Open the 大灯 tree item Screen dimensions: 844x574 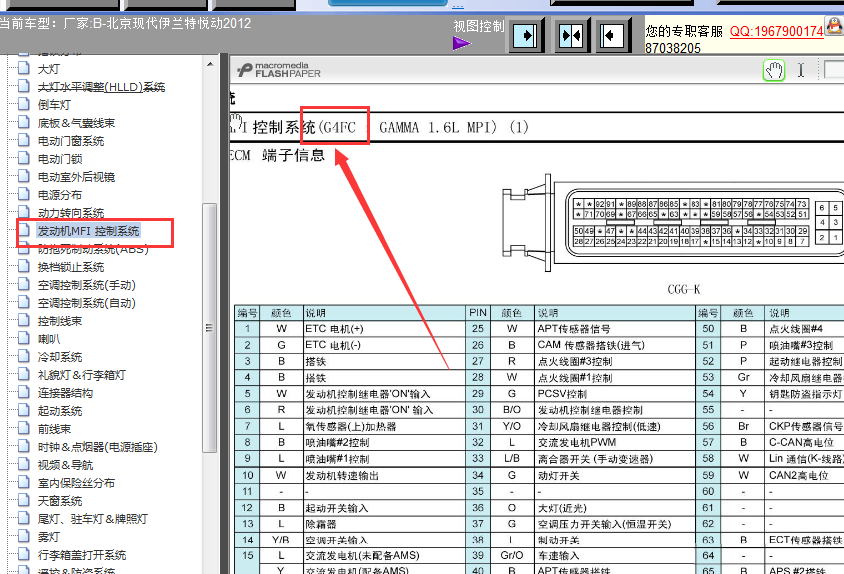tap(48, 69)
